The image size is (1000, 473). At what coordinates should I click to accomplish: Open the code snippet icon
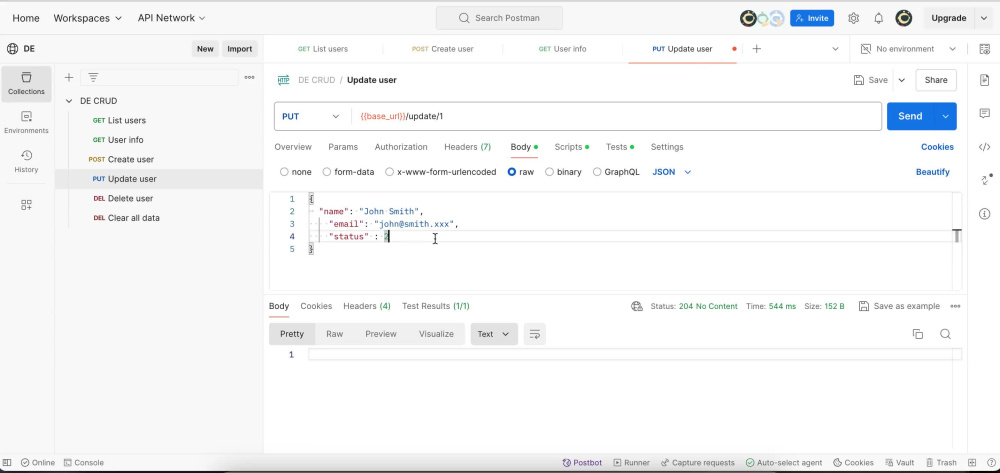coord(985,147)
